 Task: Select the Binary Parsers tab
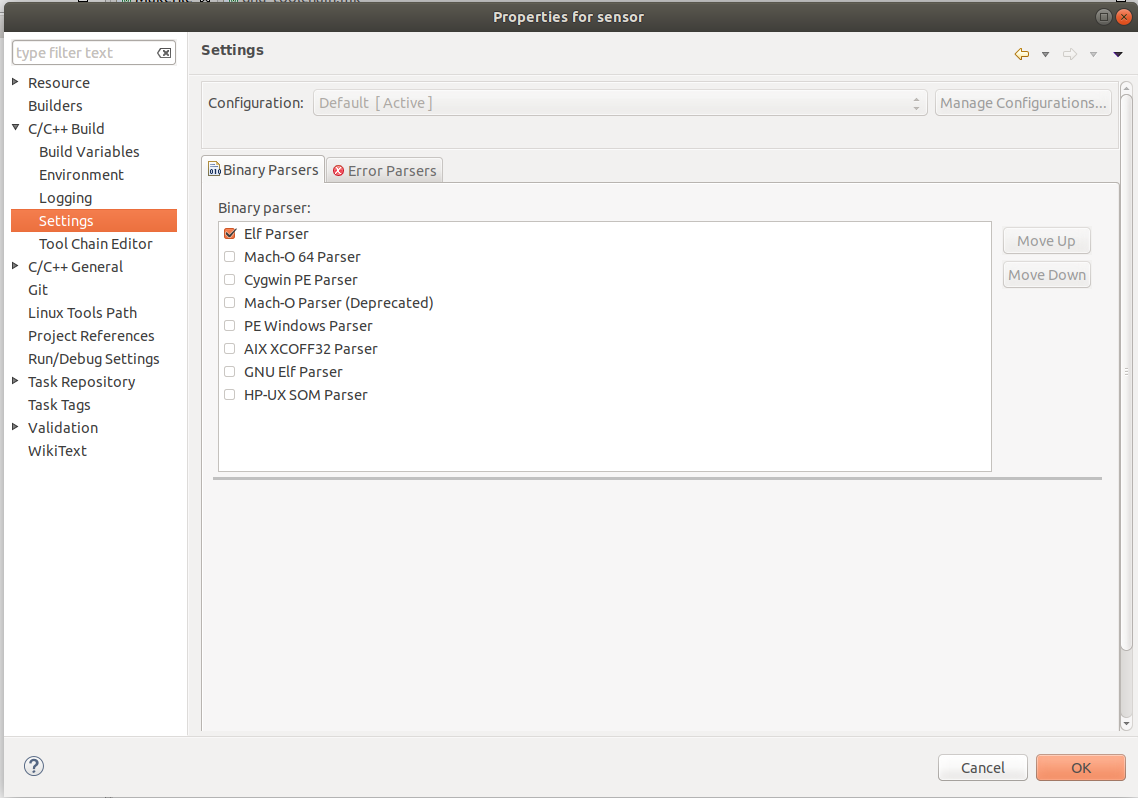263,170
